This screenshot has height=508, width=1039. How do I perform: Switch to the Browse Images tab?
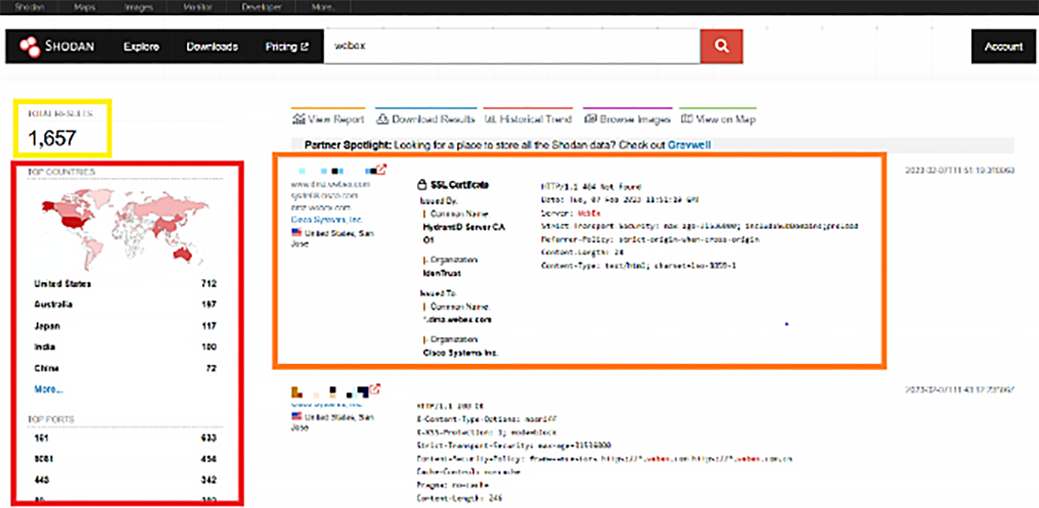(627, 119)
